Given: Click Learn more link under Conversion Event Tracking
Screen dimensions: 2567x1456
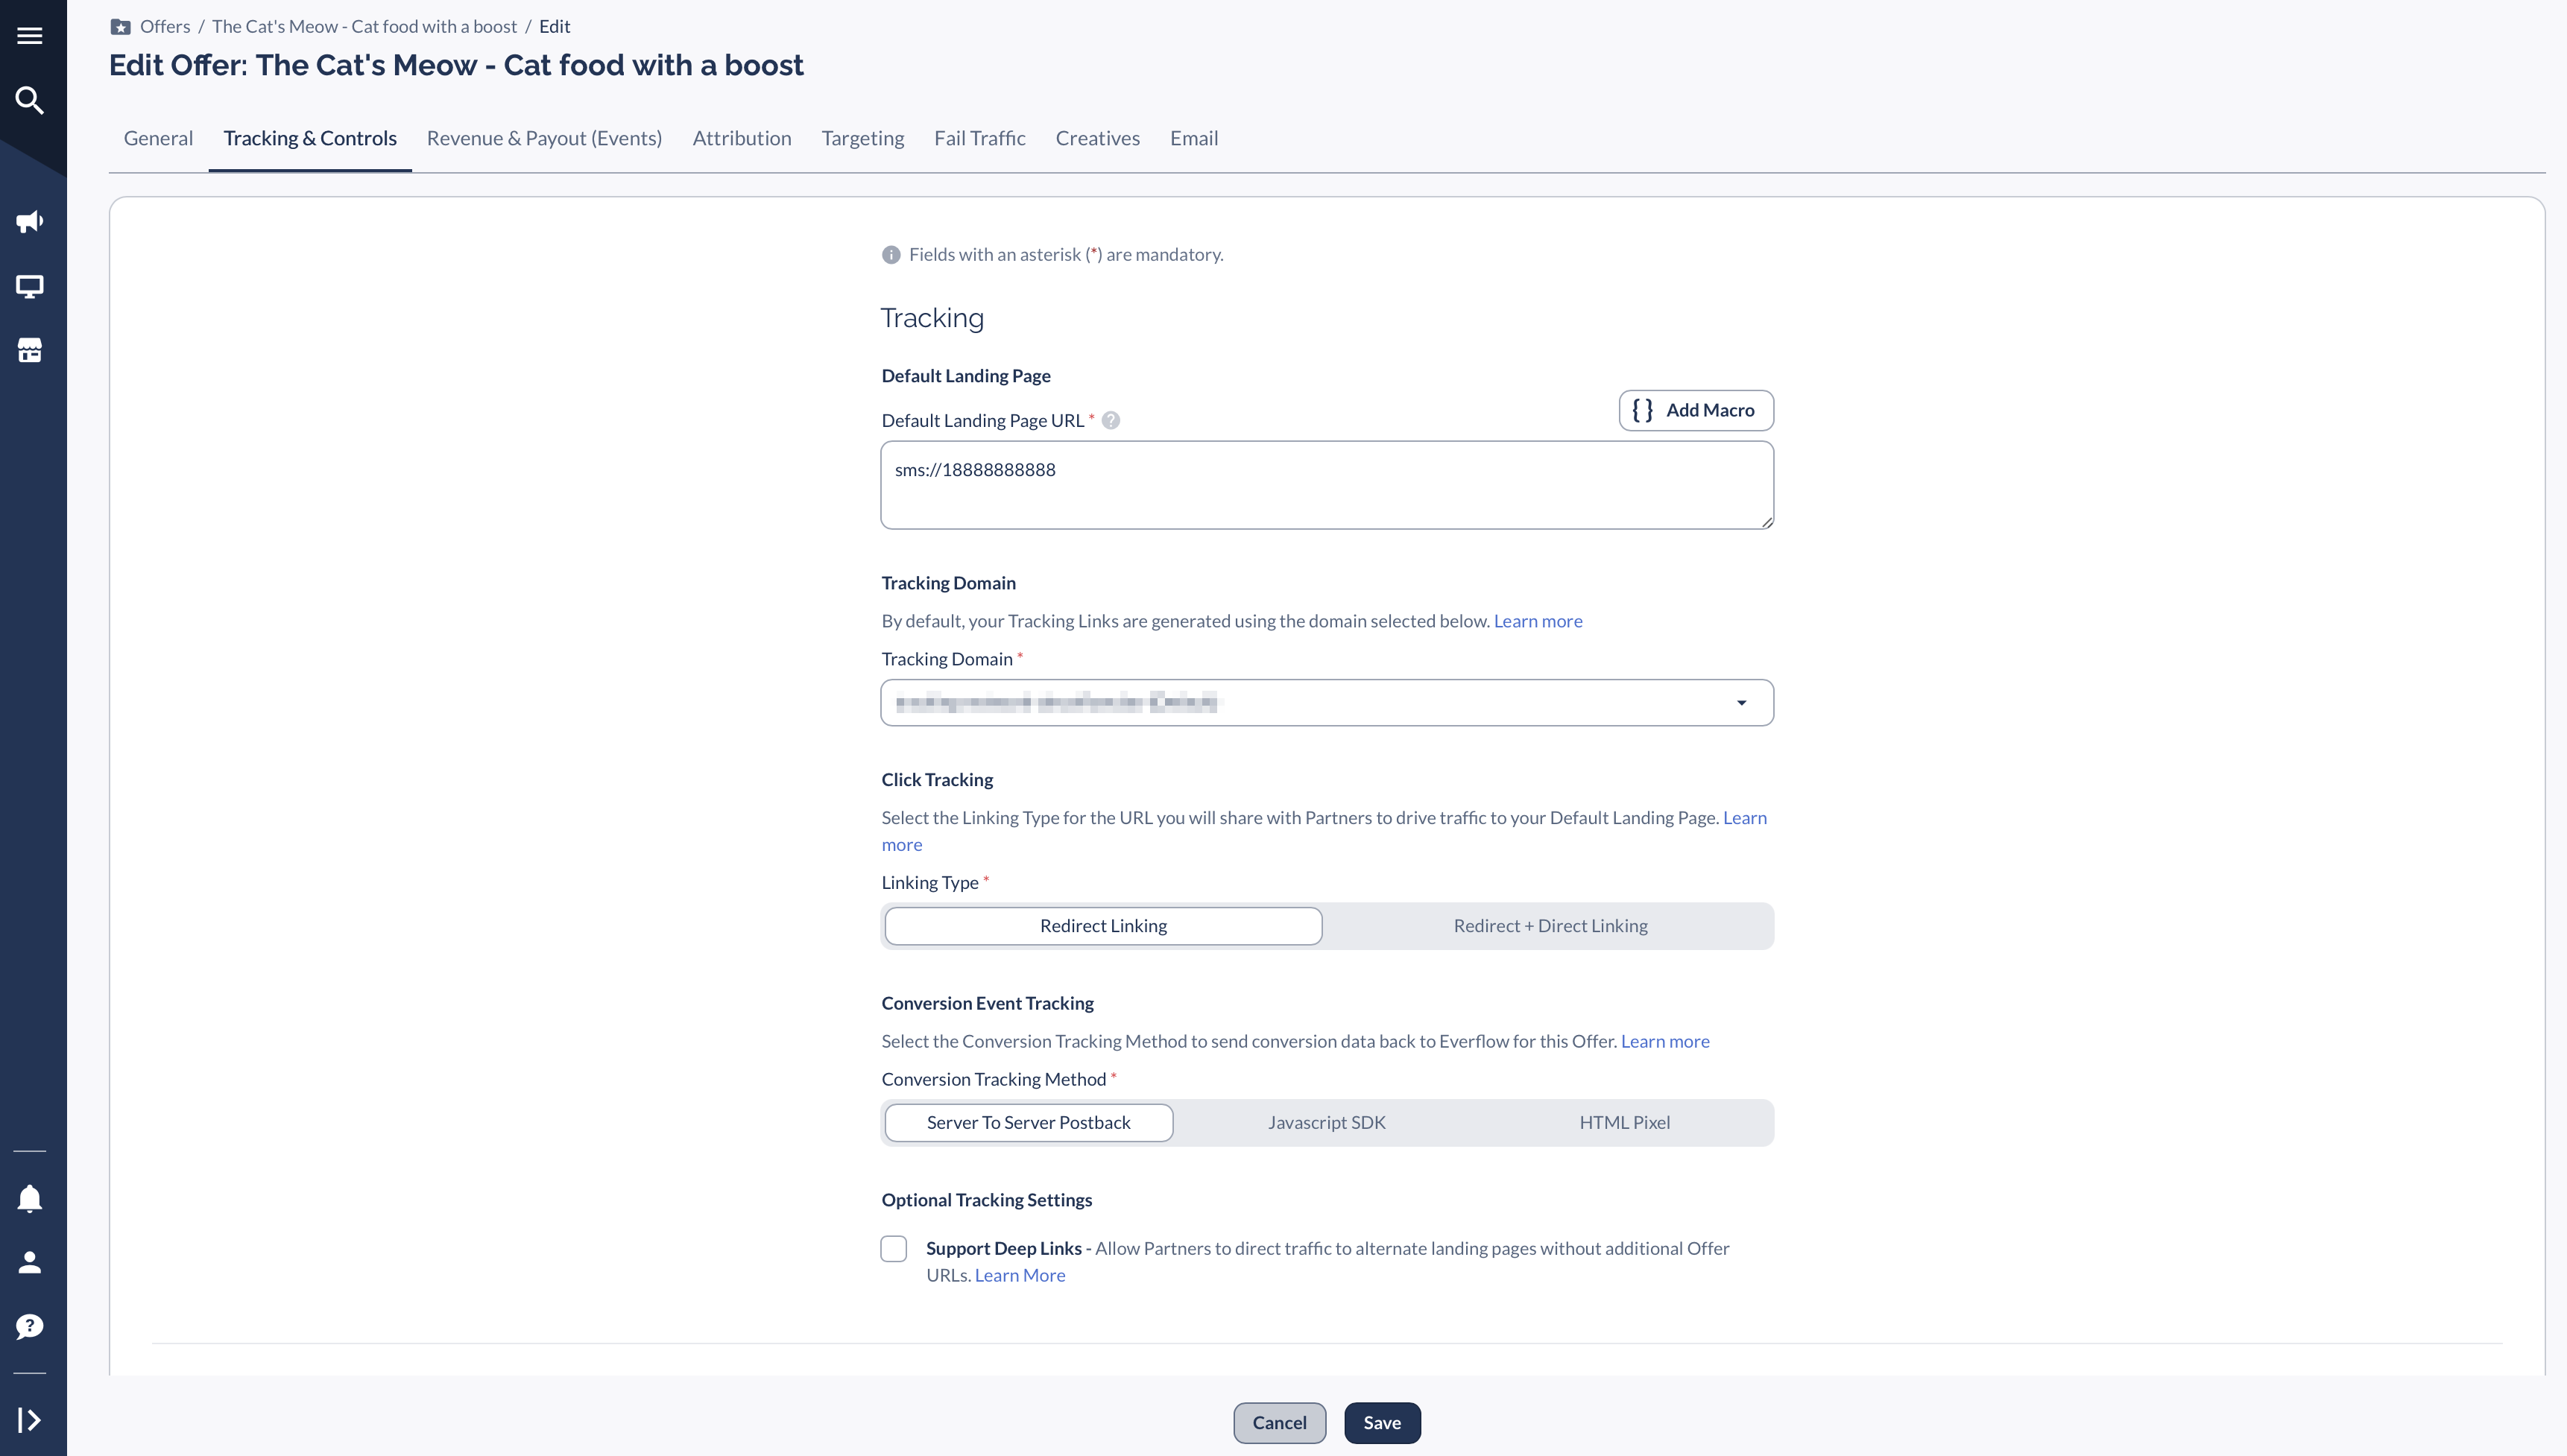Looking at the screenshot, I should [x=1665, y=1041].
